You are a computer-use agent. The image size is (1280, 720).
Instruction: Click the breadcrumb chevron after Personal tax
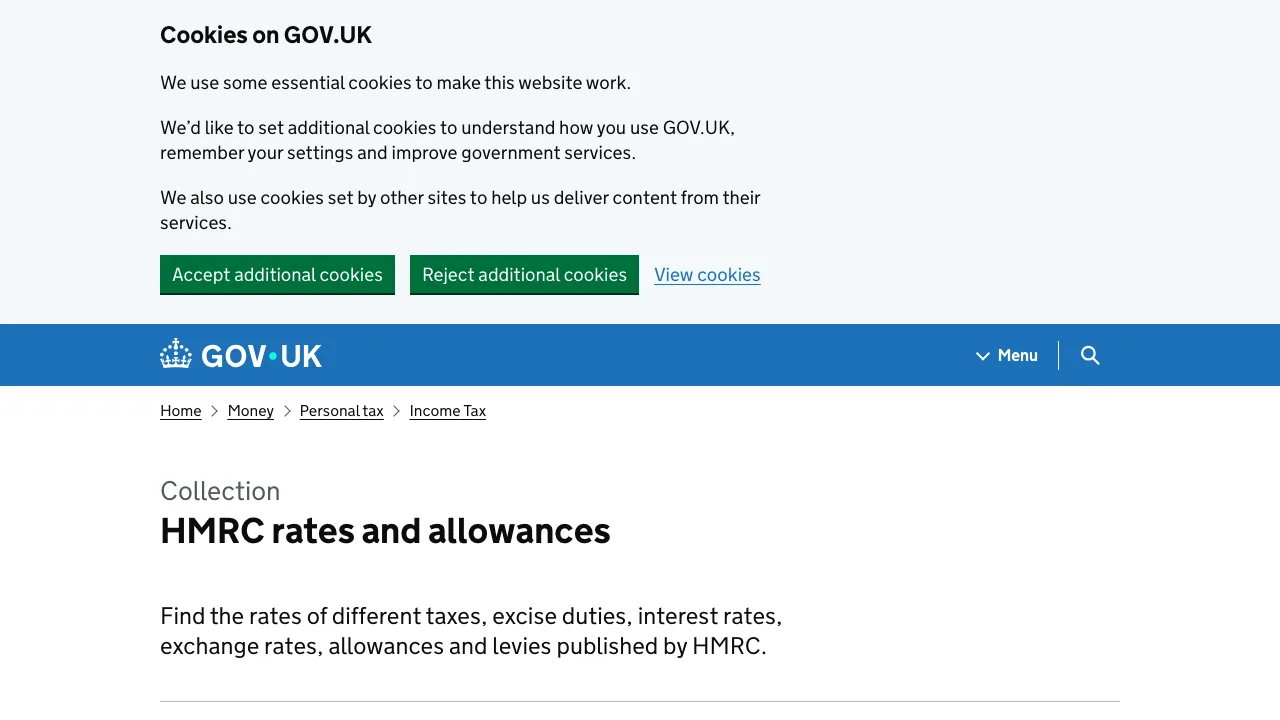click(x=397, y=411)
